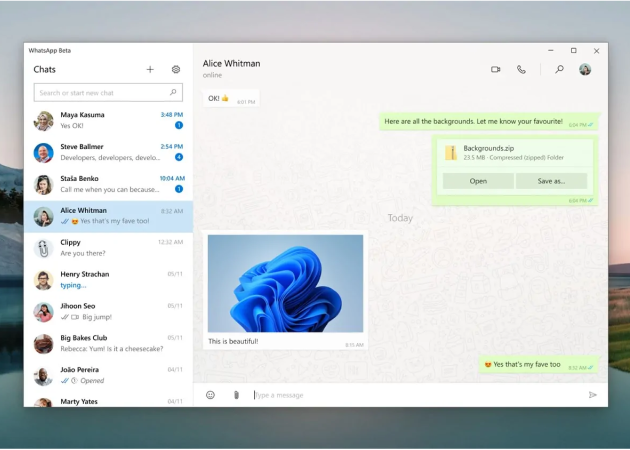Screen dimensions: 630x450
Task: Start a new chat with plus icon
Action: (x=150, y=70)
